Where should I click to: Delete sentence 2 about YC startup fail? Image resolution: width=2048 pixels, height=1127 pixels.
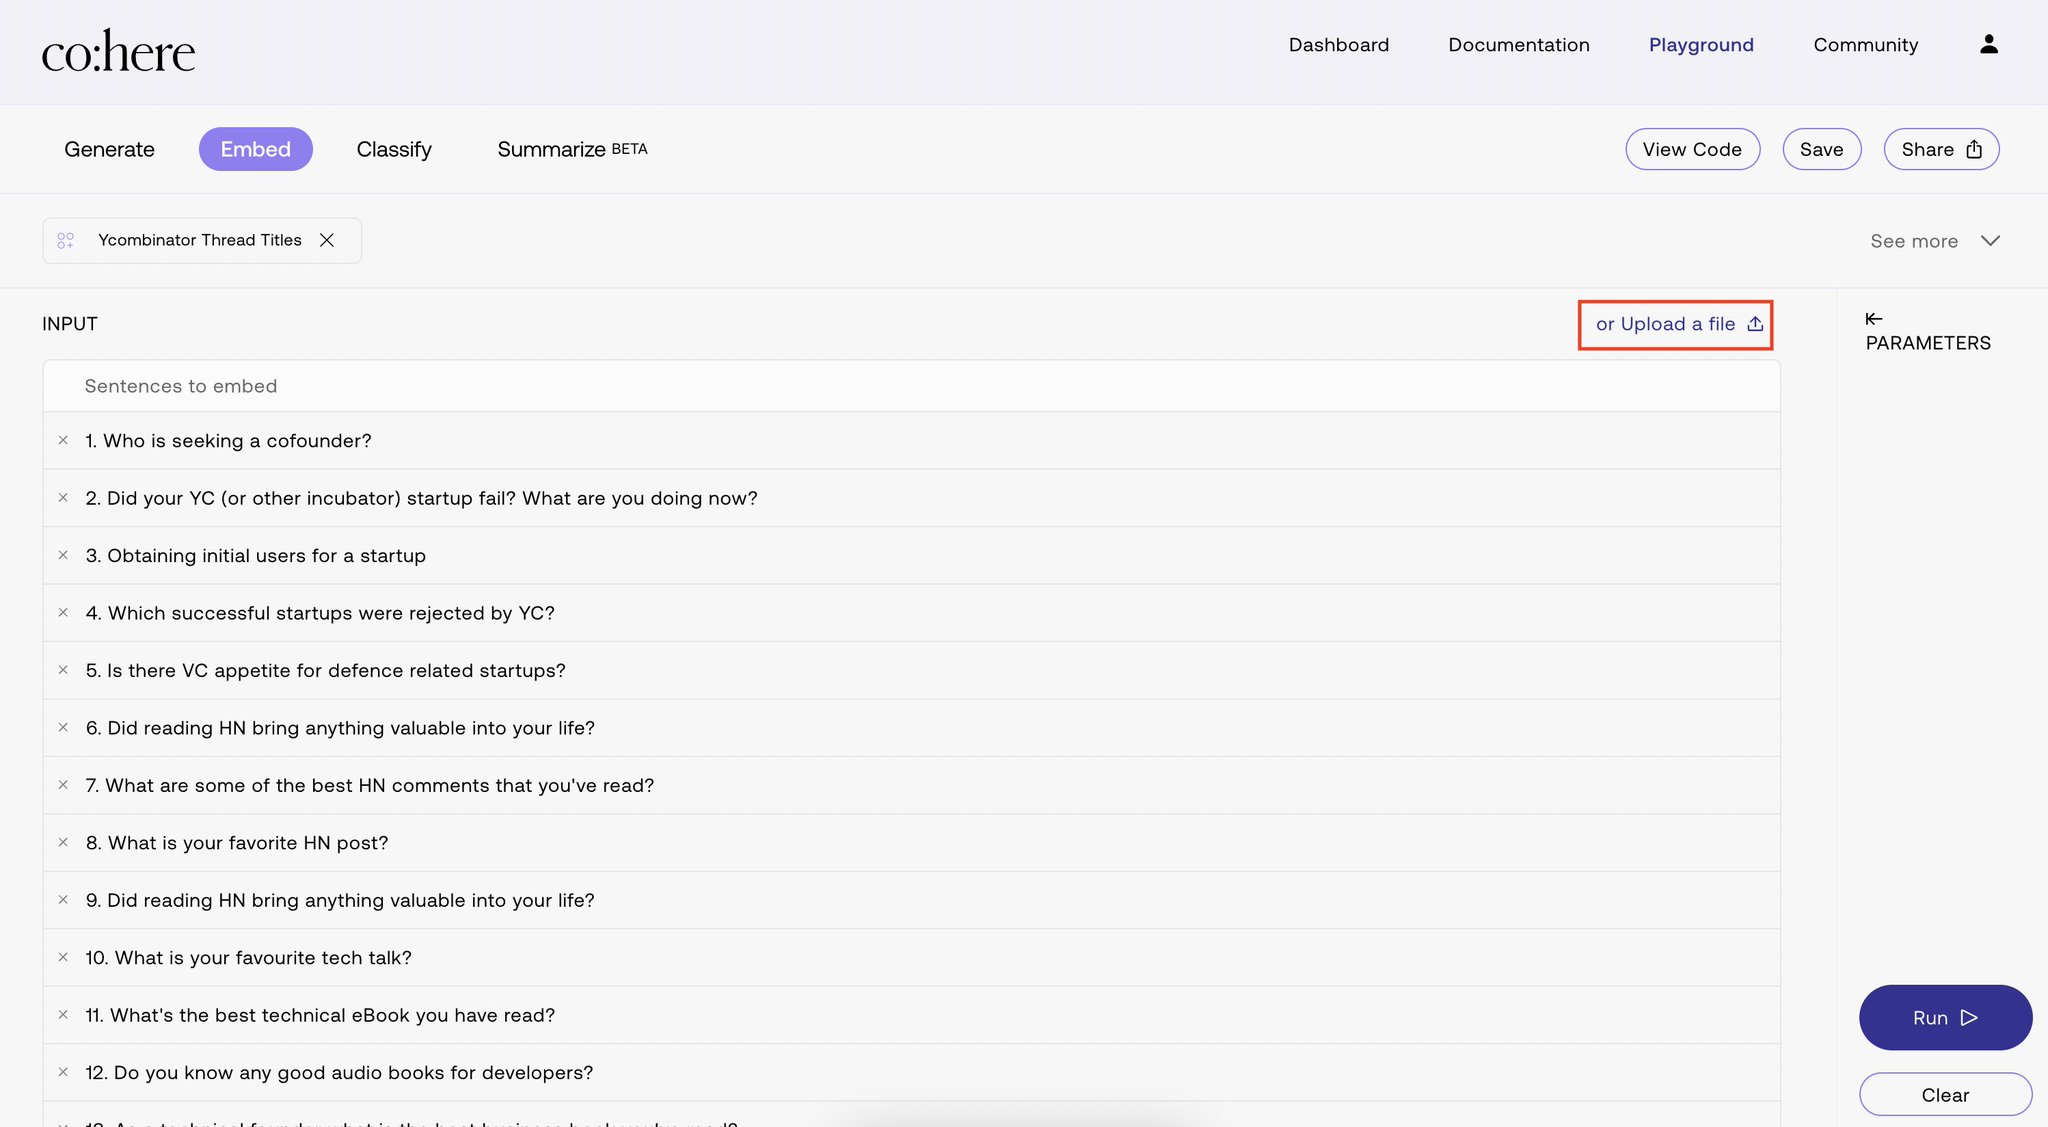63,498
